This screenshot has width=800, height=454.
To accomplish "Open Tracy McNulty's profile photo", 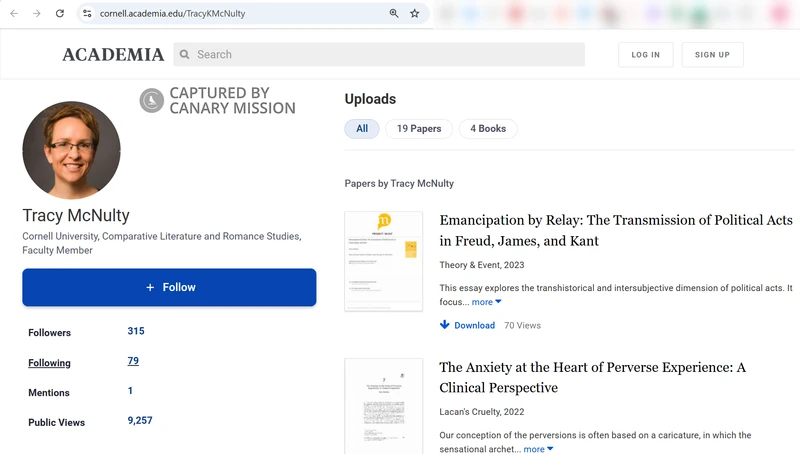I will [x=71, y=150].
